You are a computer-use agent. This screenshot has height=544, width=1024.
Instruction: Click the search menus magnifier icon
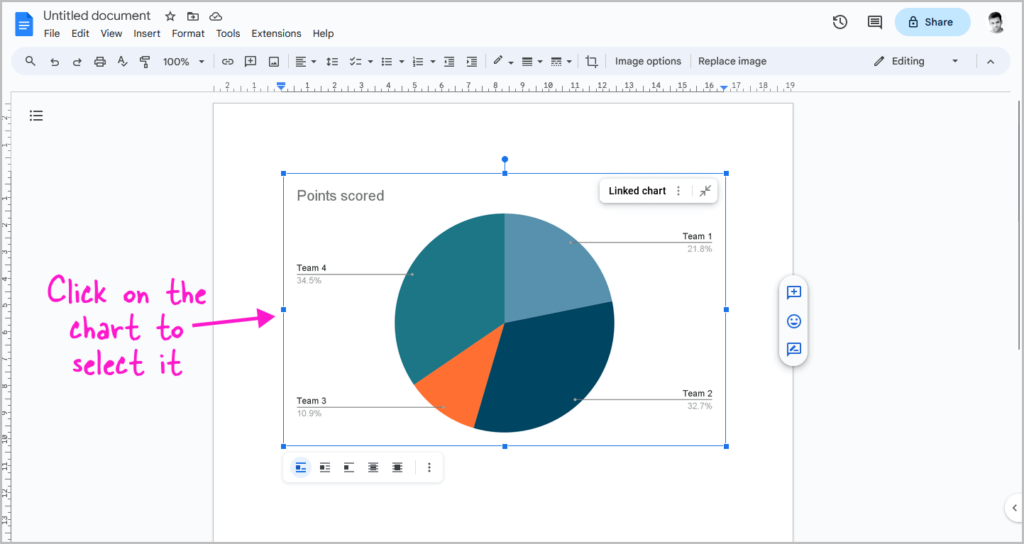30,61
